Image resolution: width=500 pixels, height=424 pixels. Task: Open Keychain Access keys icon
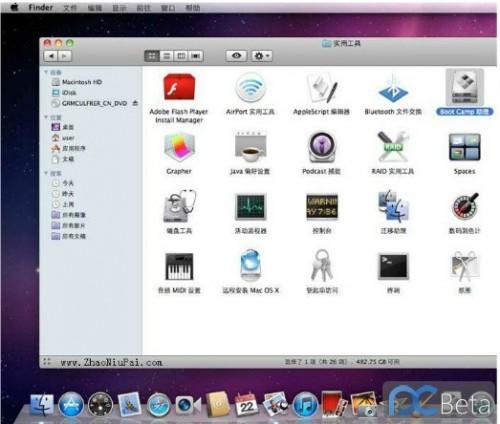click(322, 266)
